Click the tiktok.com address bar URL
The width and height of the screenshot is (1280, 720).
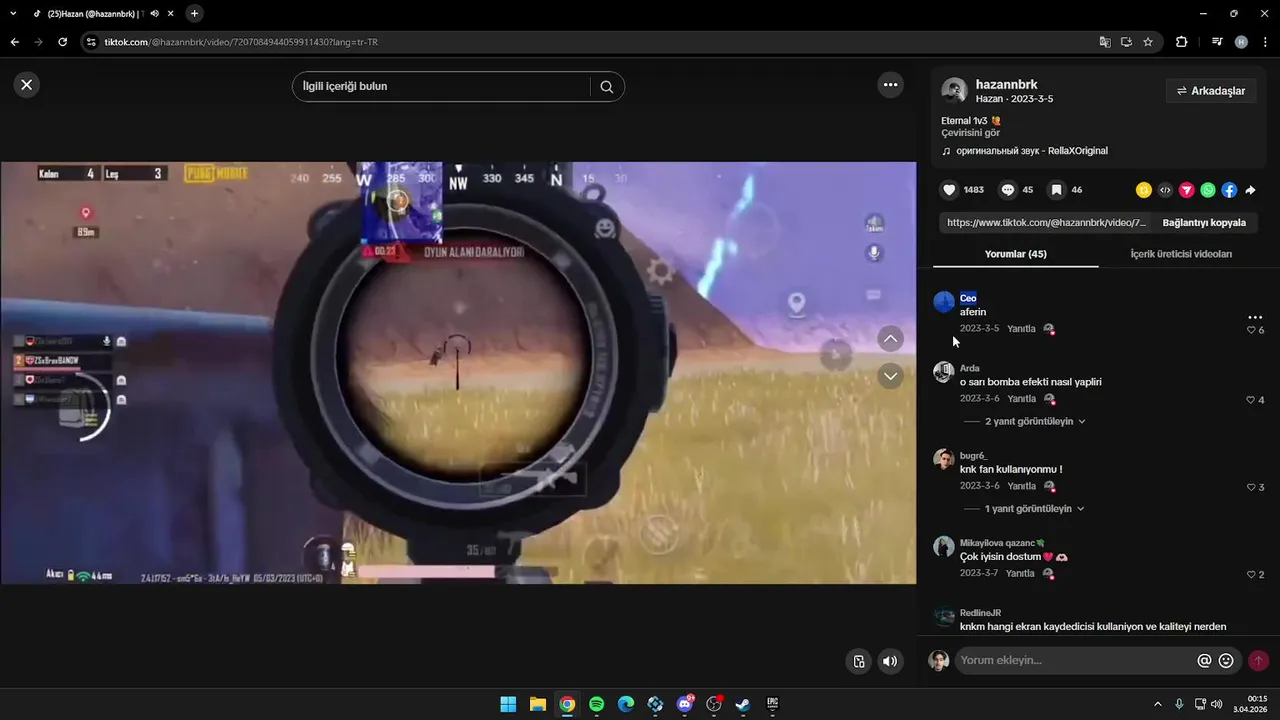click(241, 42)
